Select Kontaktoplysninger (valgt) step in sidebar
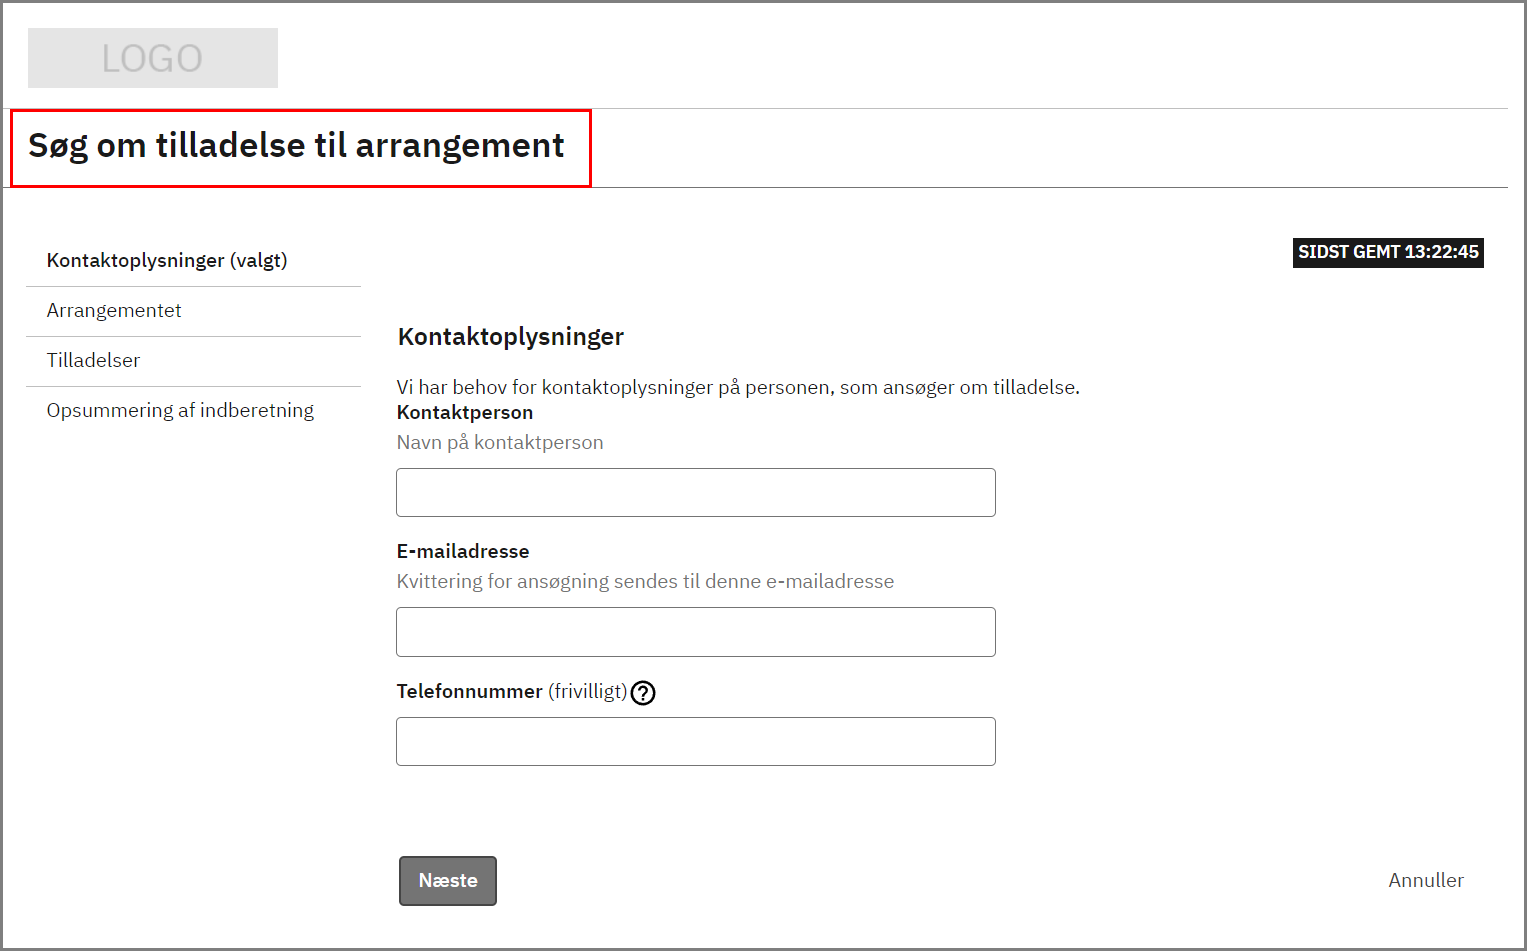This screenshot has width=1527, height=951. (167, 261)
